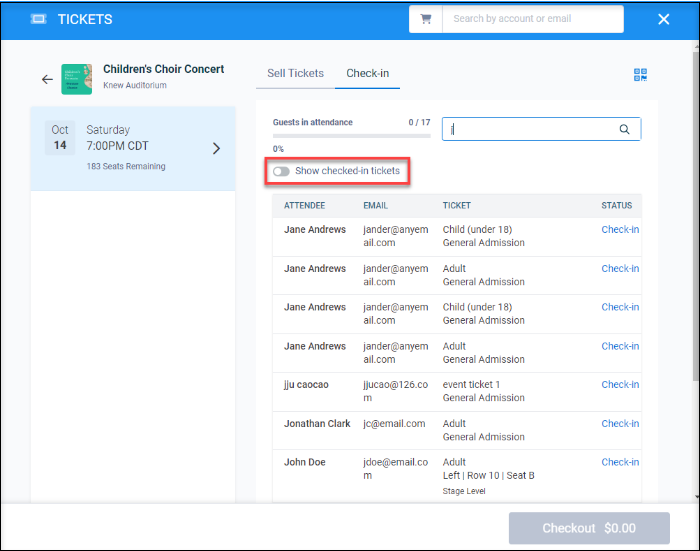The width and height of the screenshot is (700, 551).
Task: Switch to the Sell Tickets tab
Action: pos(295,73)
